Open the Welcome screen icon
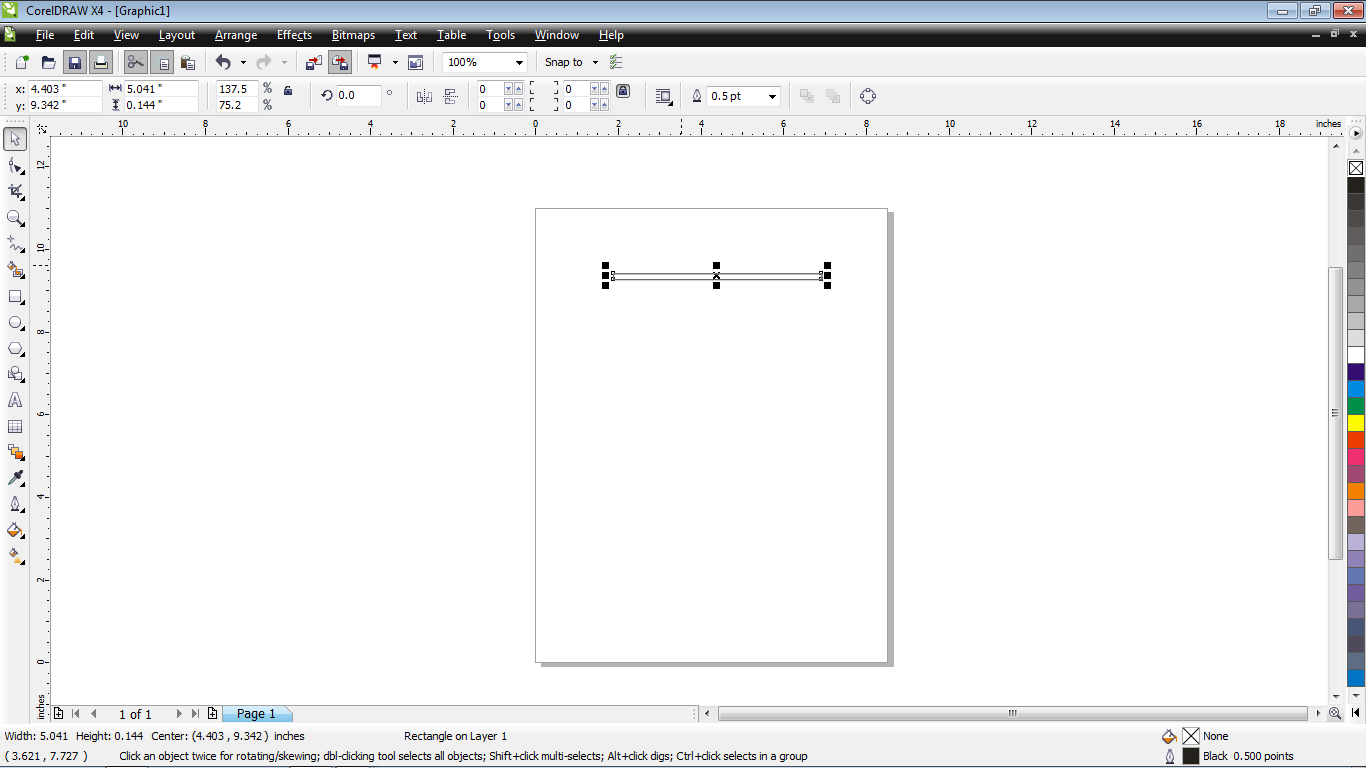This screenshot has height=768, width=1366. coord(416,62)
